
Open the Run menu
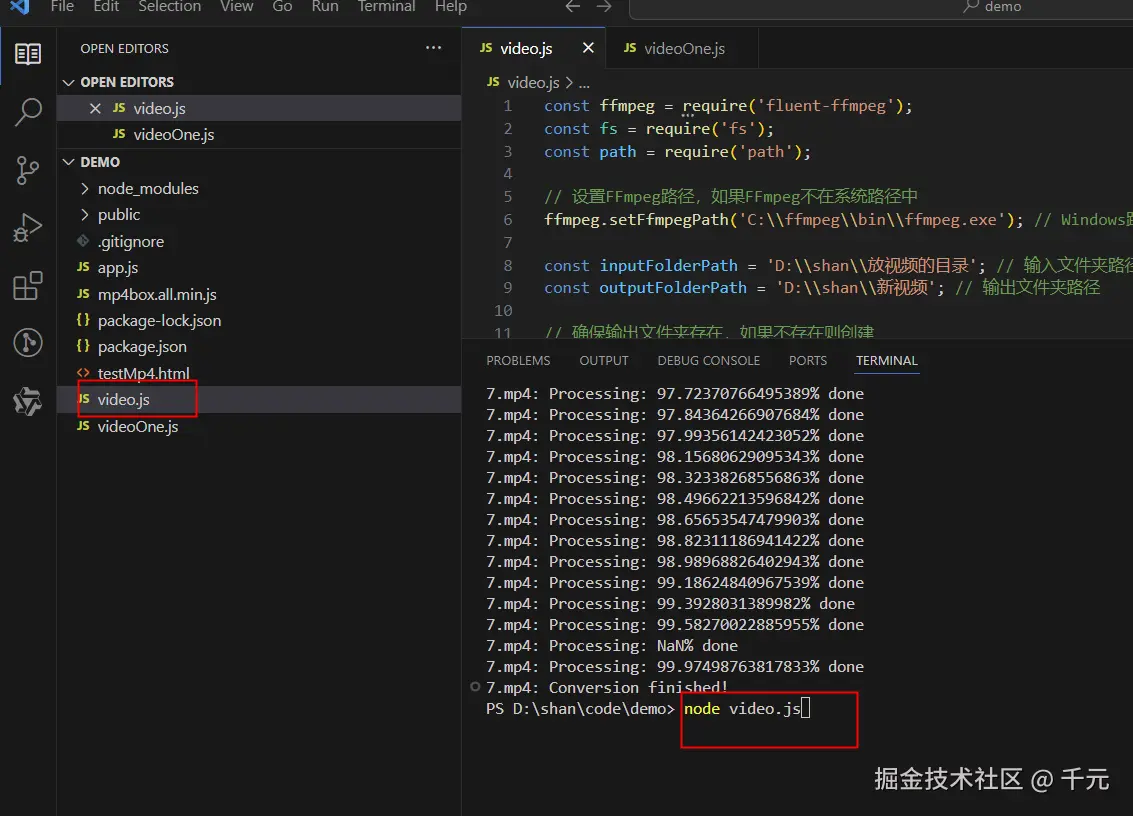coord(325,7)
